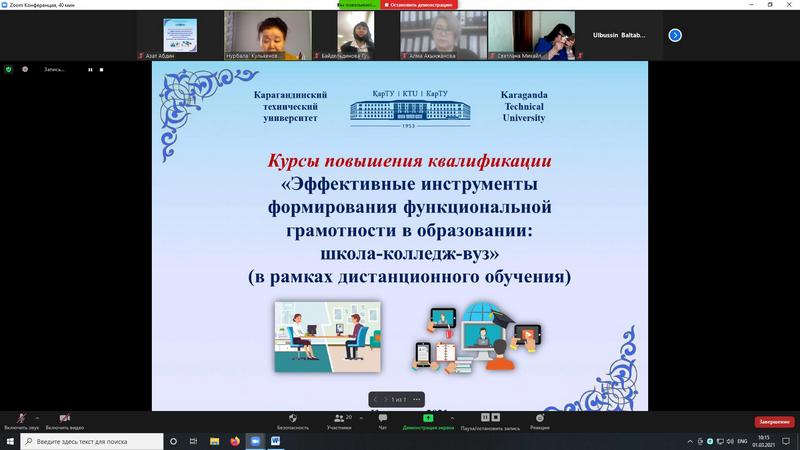Click ENG language indicator
The height and width of the screenshot is (450, 800).
[x=742, y=441]
